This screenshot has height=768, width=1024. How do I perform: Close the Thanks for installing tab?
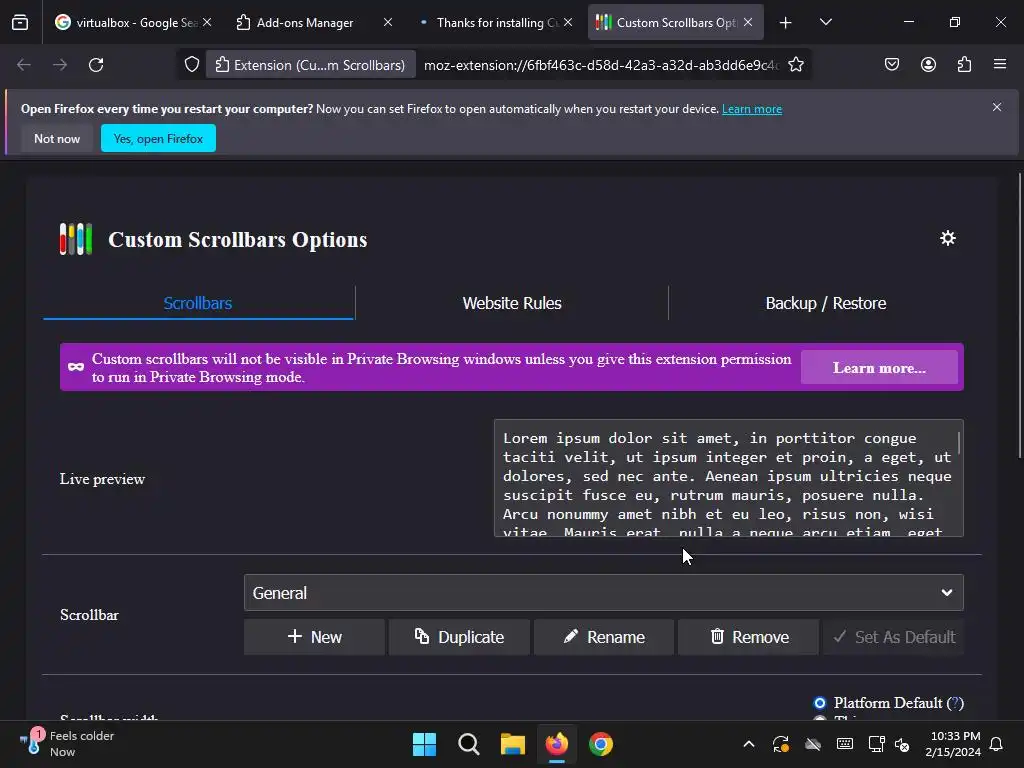[568, 22]
